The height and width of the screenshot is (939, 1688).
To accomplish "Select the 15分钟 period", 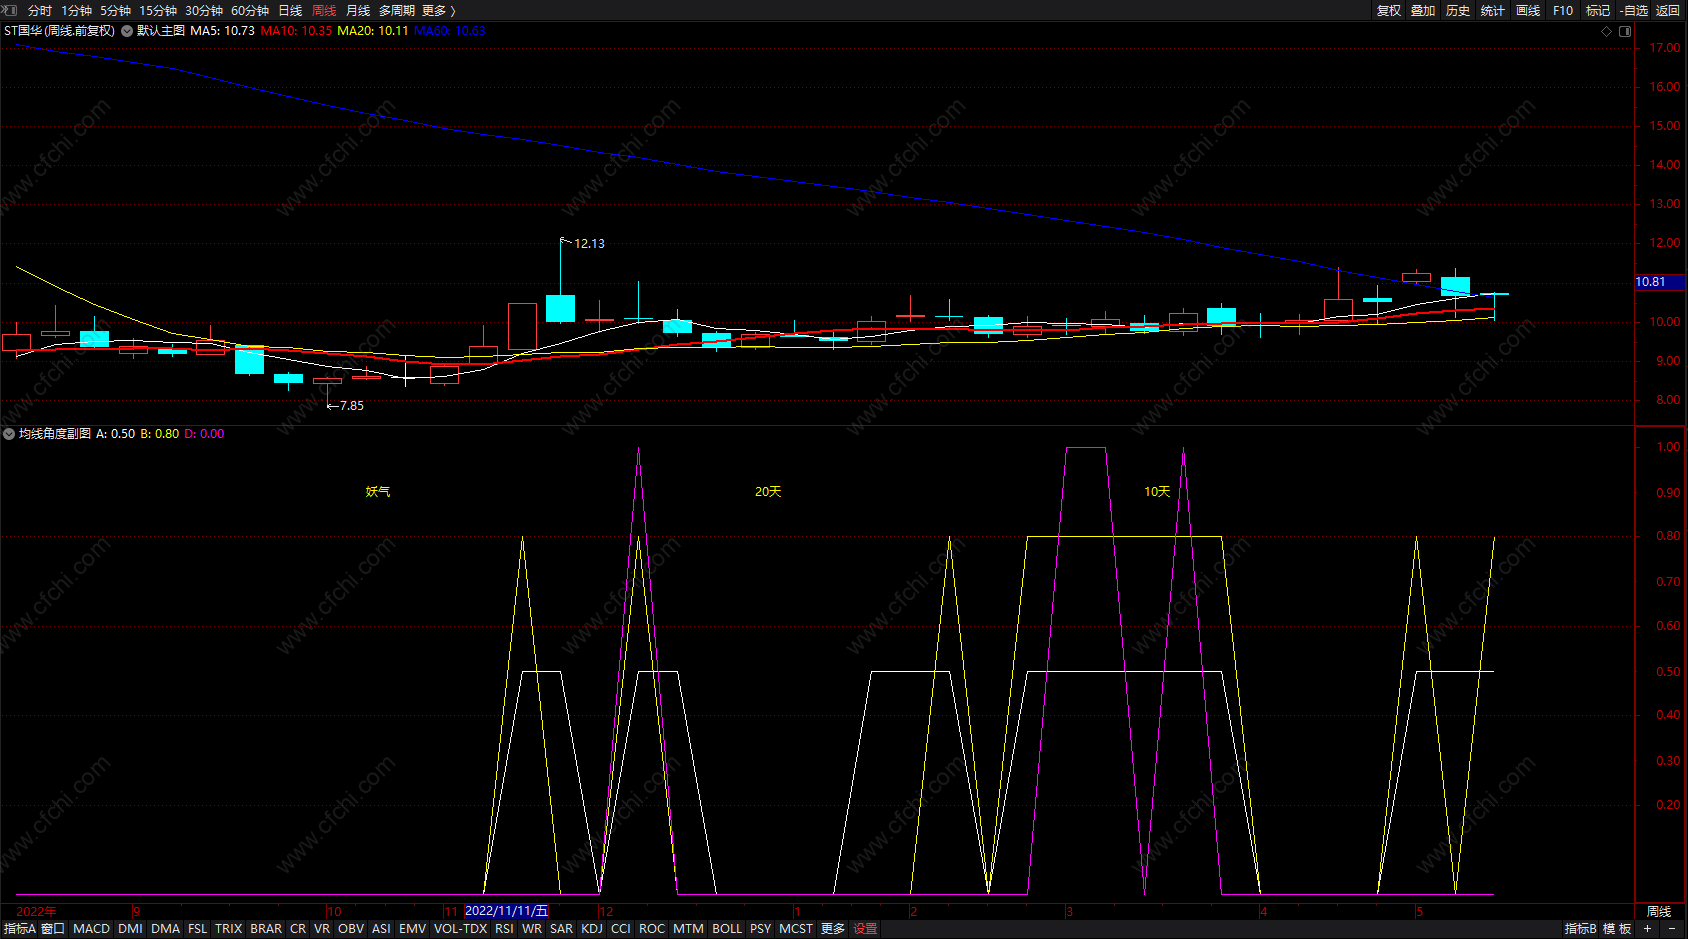I will pos(158,11).
